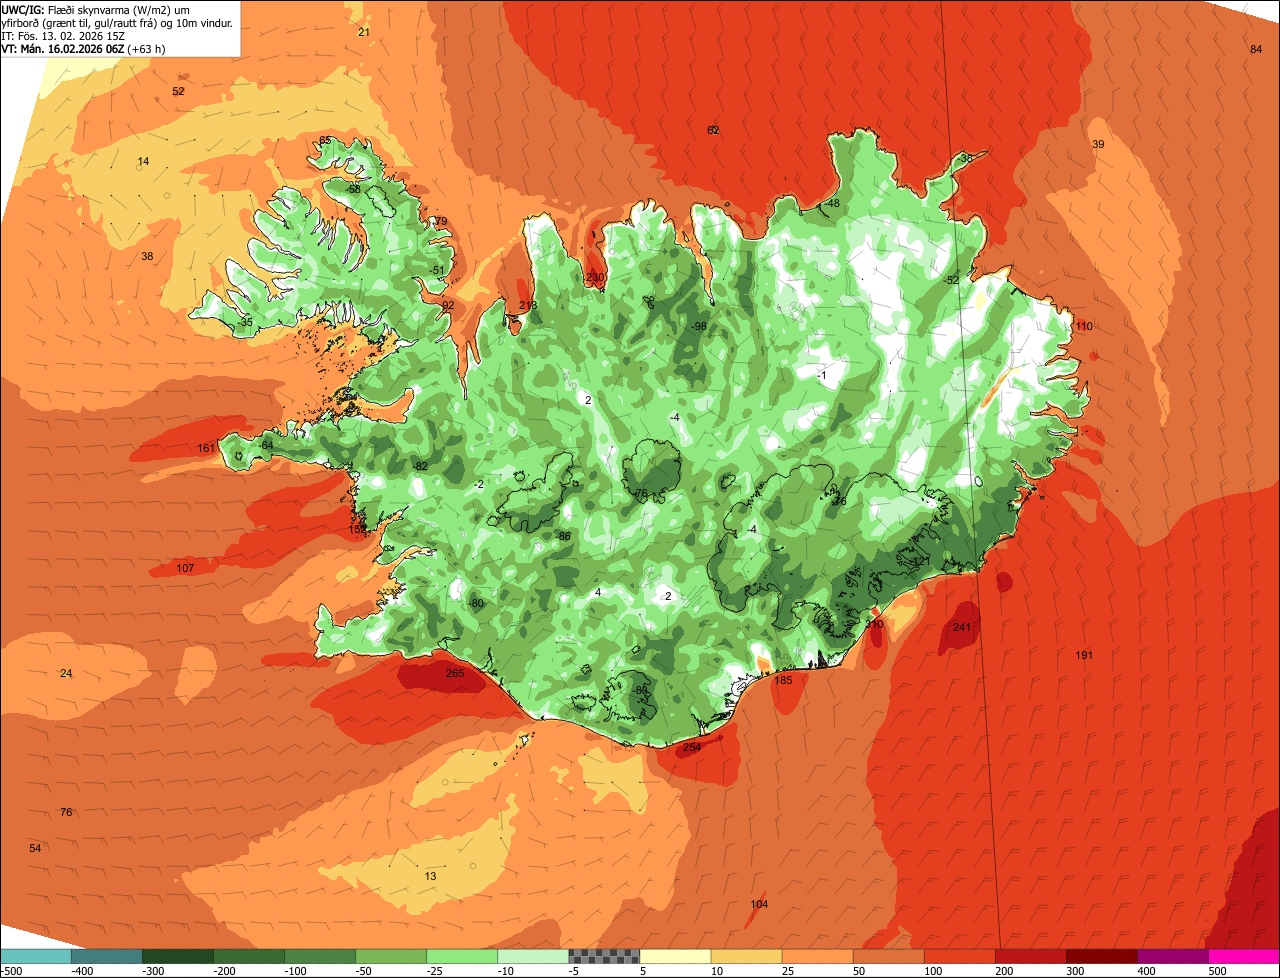Click the map value 161 off Snæfellsnes
Viewport: 1280px width, 978px height.
click(x=206, y=448)
